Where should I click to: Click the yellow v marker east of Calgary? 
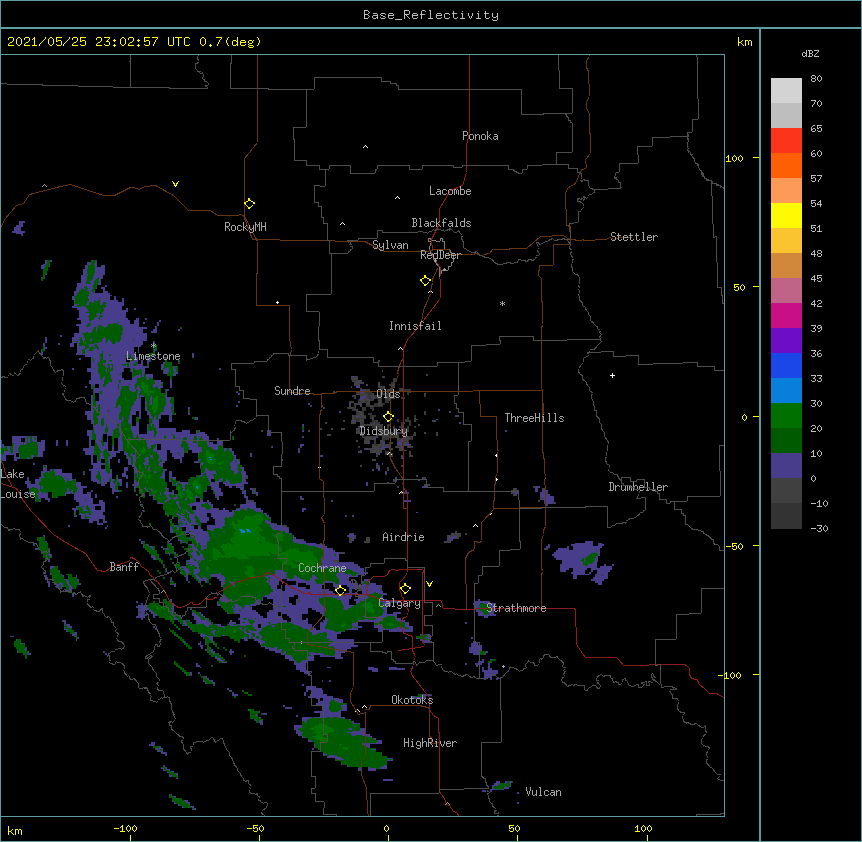click(x=429, y=584)
